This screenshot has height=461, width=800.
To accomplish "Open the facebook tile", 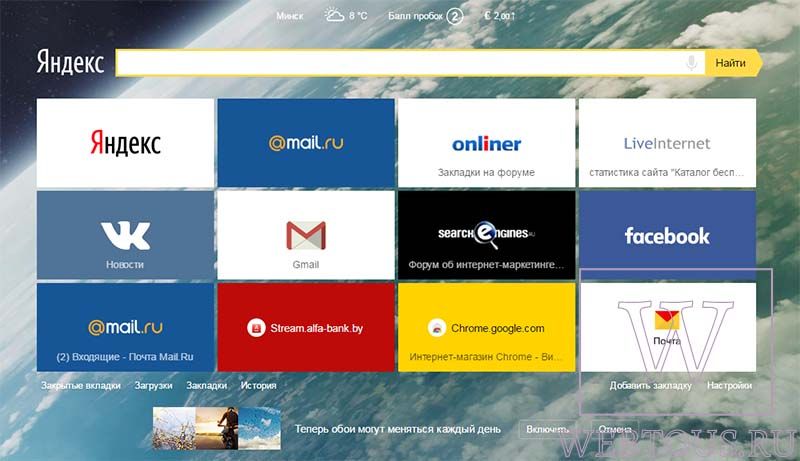I will pyautogui.click(x=667, y=235).
